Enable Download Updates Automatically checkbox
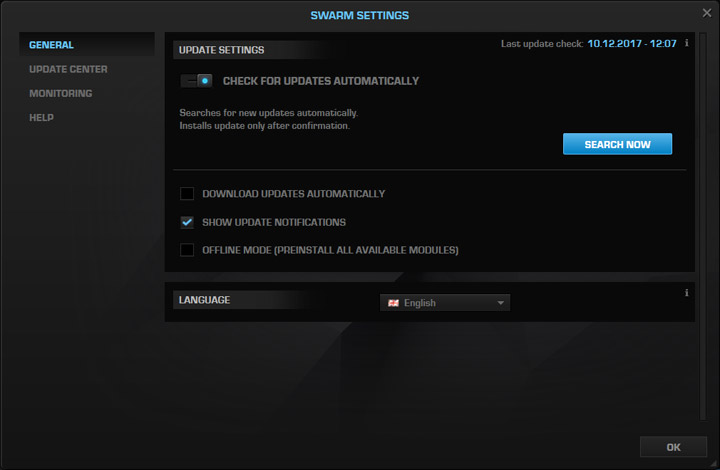 pyautogui.click(x=187, y=194)
